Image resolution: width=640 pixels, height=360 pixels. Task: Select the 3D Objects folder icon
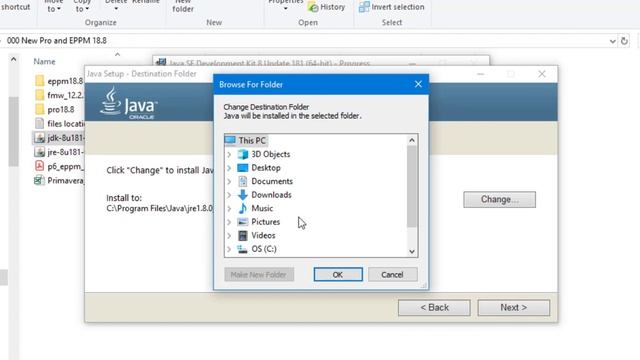(243, 154)
